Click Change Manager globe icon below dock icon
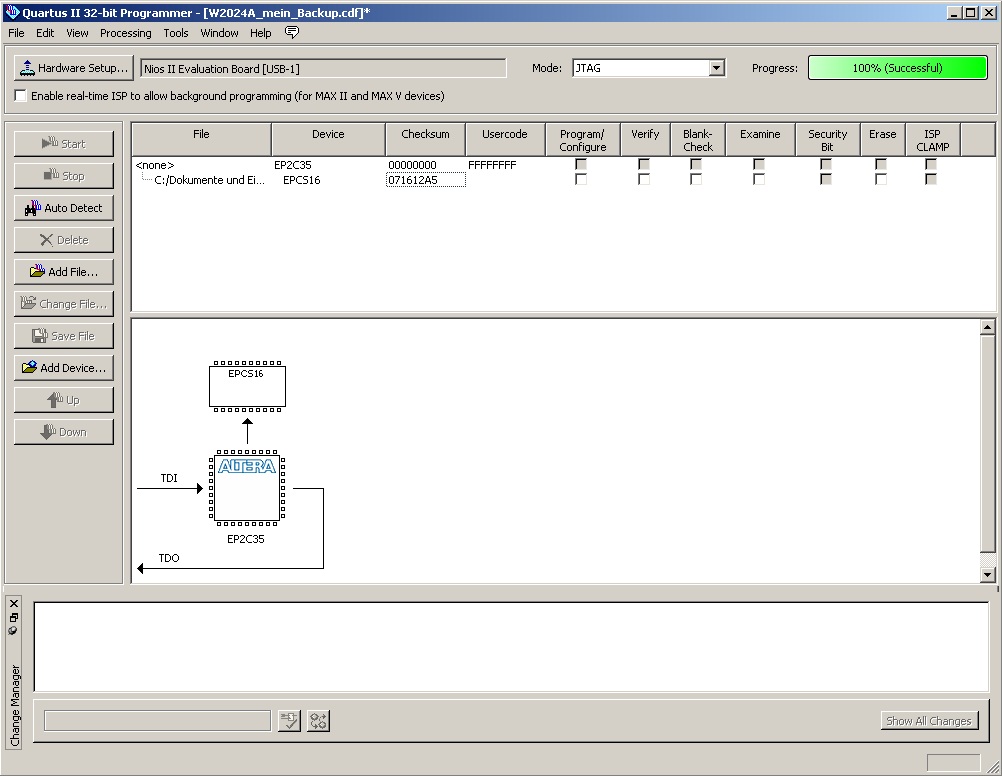The height and width of the screenshot is (776, 1002). pos(13,630)
